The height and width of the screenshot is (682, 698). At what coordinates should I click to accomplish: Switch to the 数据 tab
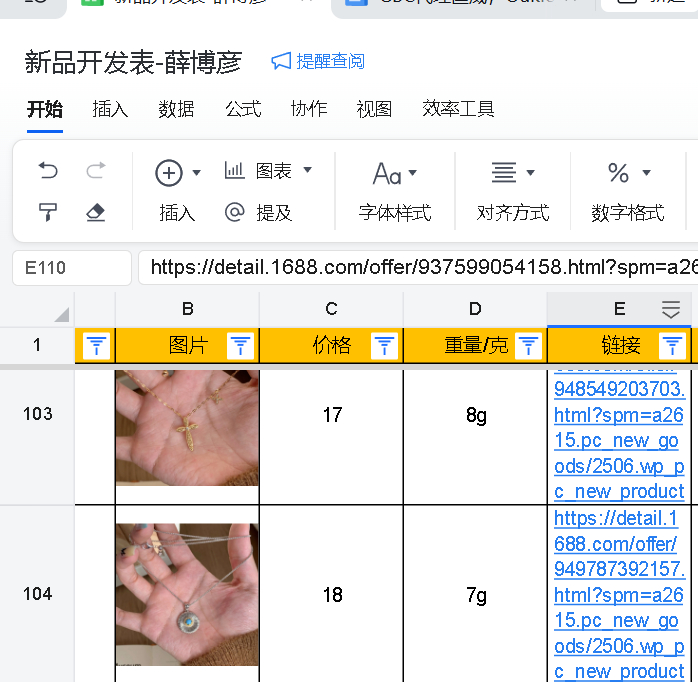(x=176, y=109)
